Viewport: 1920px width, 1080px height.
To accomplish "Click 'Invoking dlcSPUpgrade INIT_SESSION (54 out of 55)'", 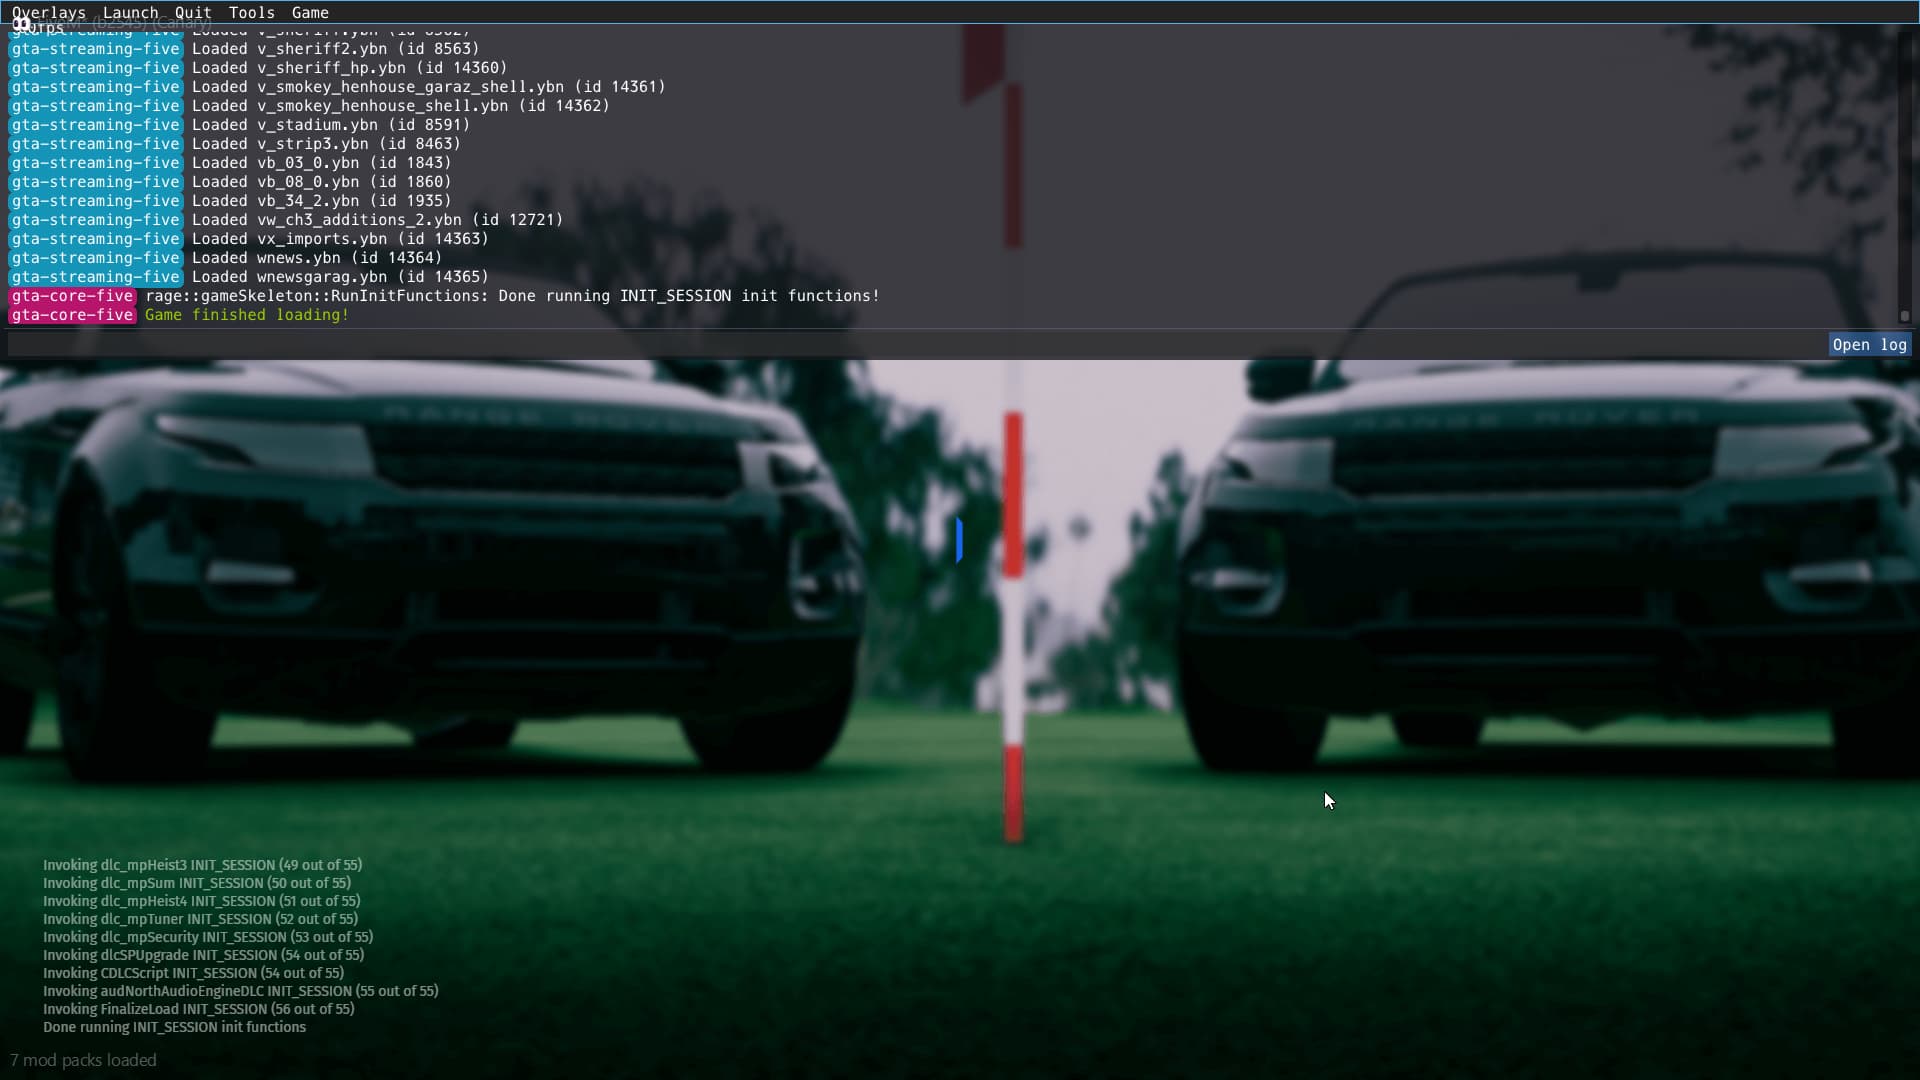I will [x=204, y=955].
